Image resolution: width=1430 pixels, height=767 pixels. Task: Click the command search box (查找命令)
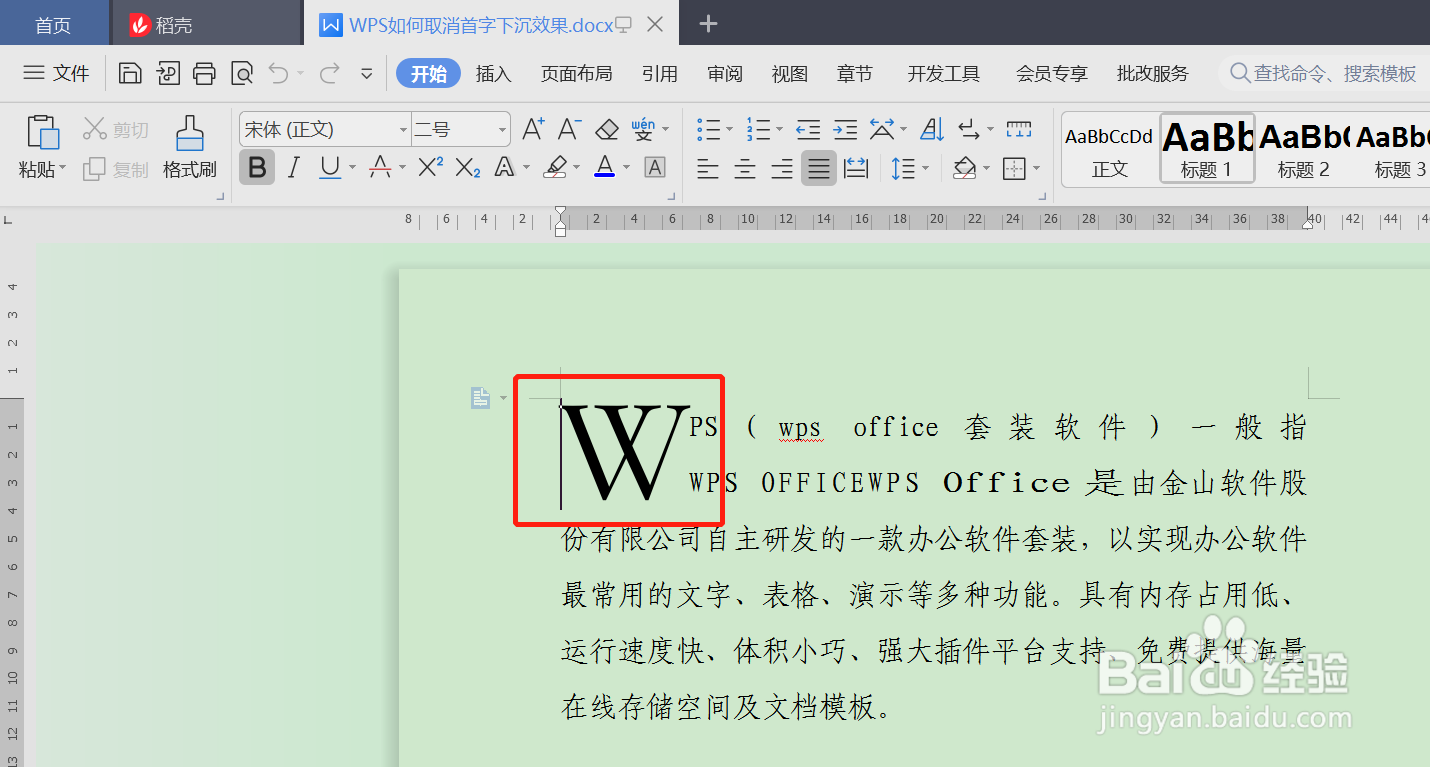pos(1325,73)
